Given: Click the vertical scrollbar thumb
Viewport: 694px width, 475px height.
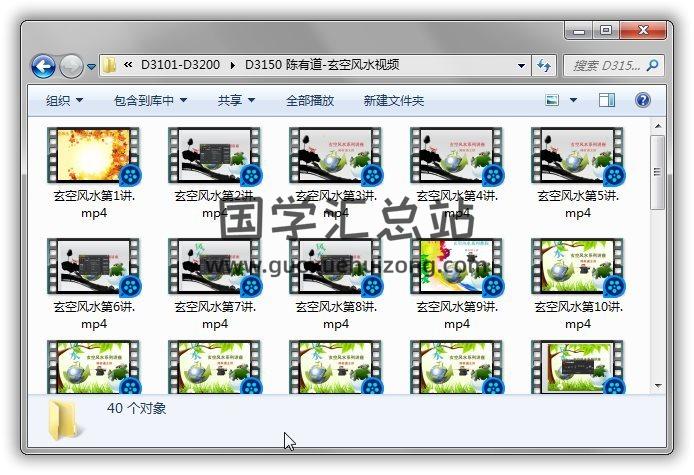Looking at the screenshot, I should (x=658, y=172).
